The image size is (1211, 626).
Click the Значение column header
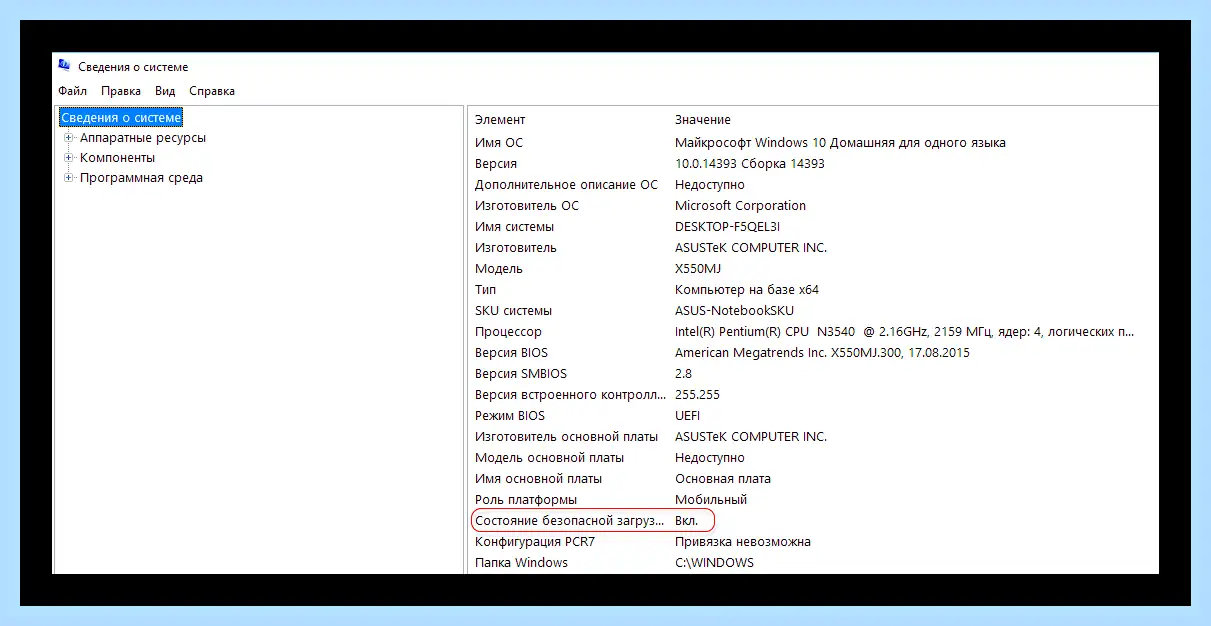[703, 120]
